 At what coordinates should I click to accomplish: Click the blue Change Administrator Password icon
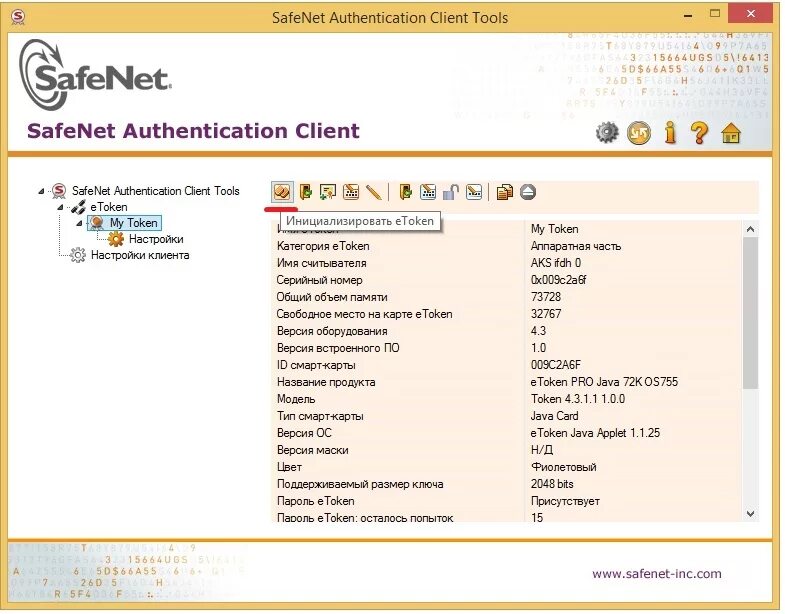coord(428,192)
